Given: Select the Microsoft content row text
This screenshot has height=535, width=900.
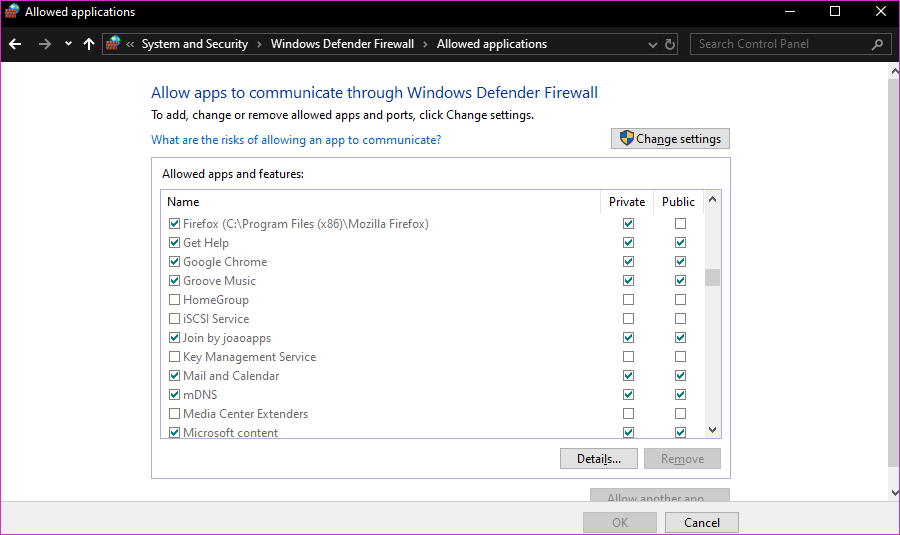Looking at the screenshot, I should (x=230, y=433).
